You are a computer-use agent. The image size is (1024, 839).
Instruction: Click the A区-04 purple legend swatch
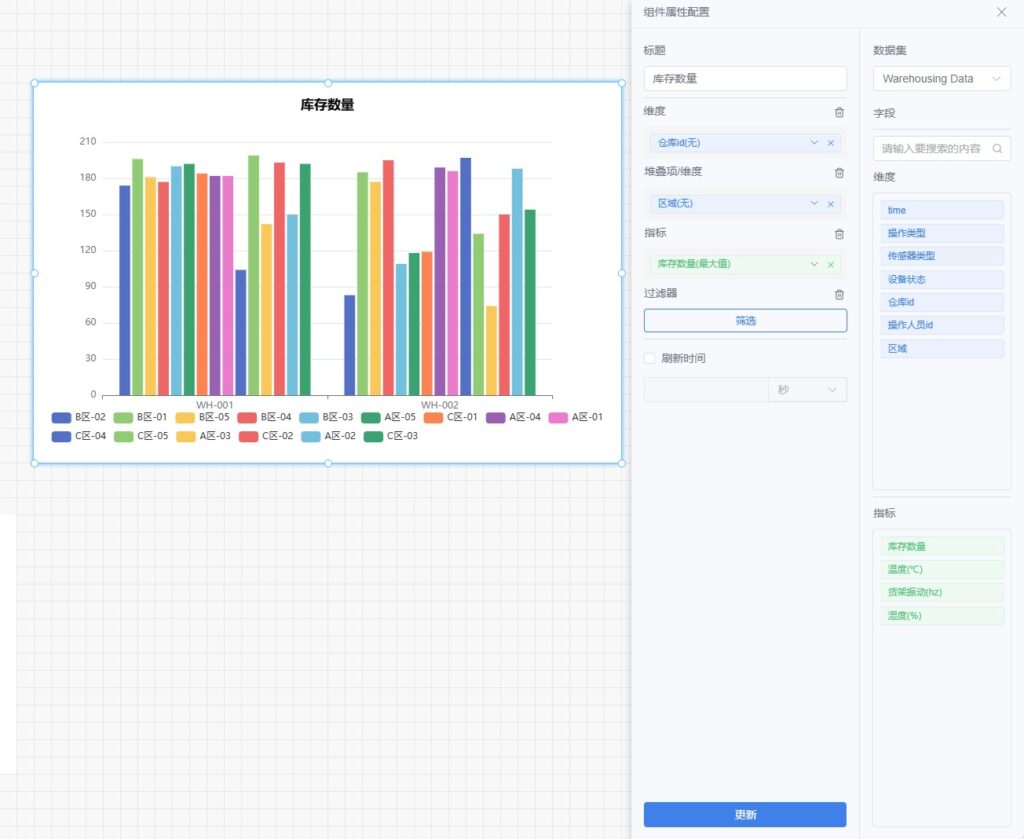pyautogui.click(x=497, y=417)
